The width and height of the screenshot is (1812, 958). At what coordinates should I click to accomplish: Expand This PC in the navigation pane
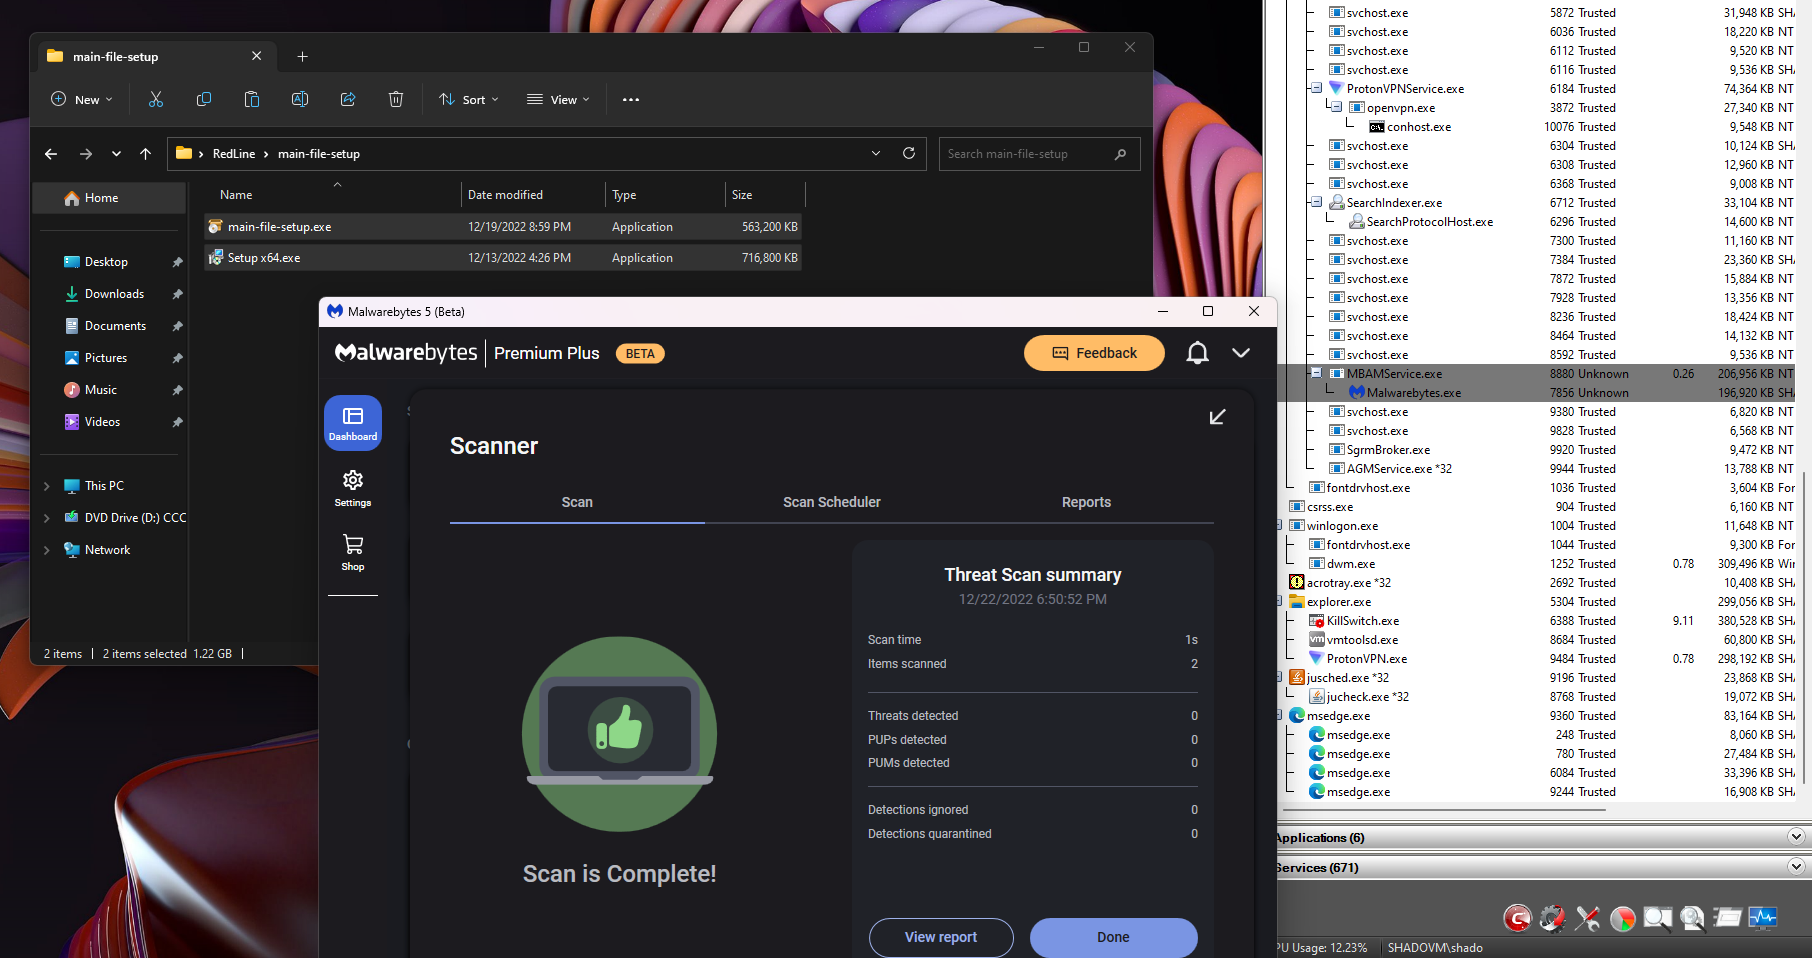(x=47, y=486)
